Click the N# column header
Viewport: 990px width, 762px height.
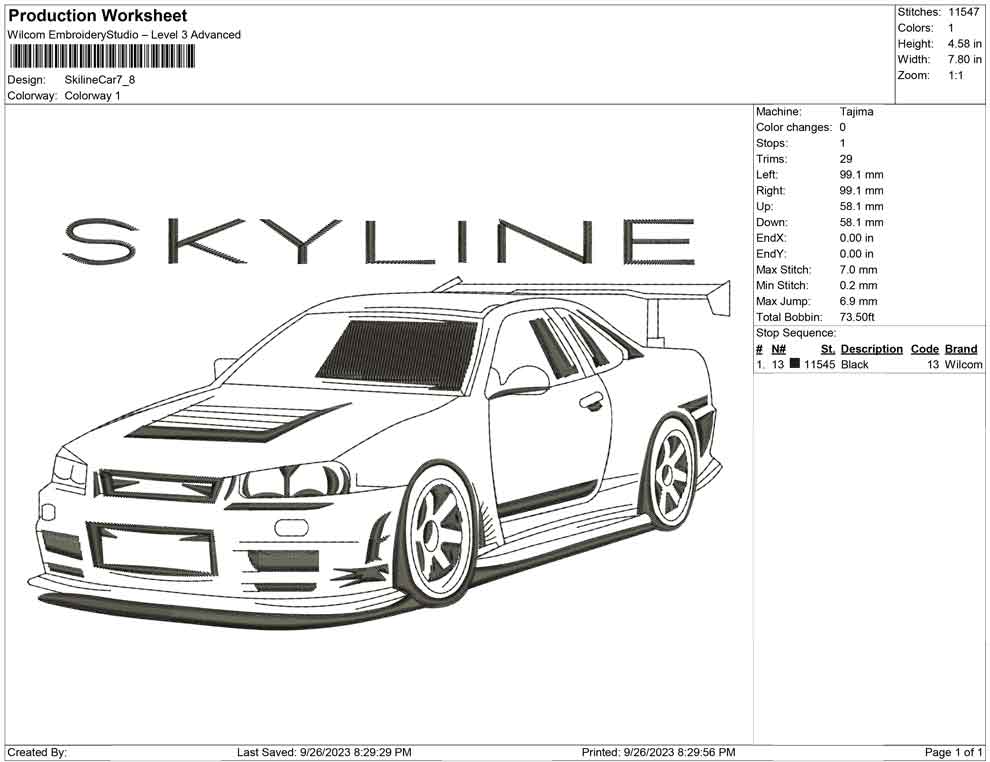point(778,349)
